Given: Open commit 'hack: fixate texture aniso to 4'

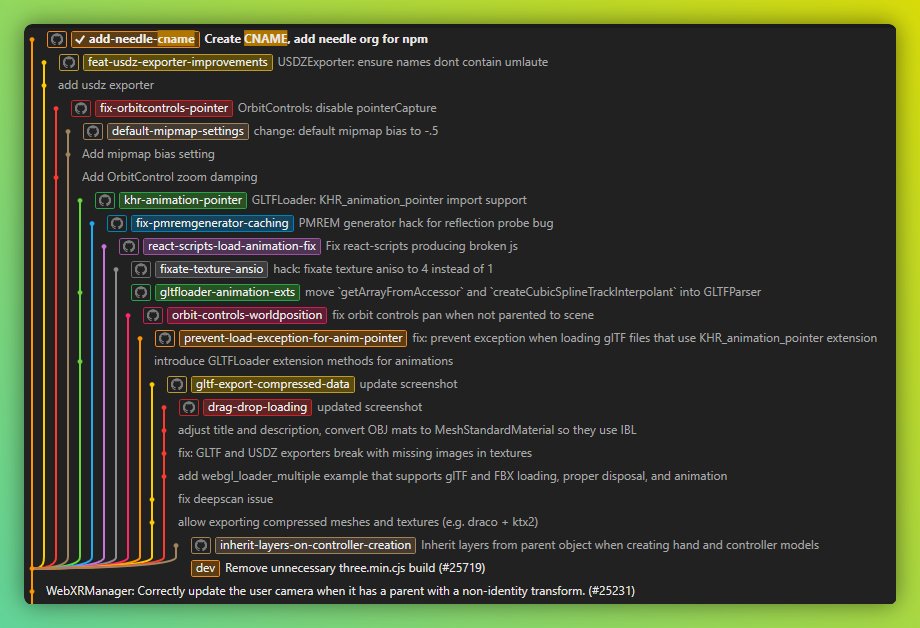Looking at the screenshot, I should [383, 269].
